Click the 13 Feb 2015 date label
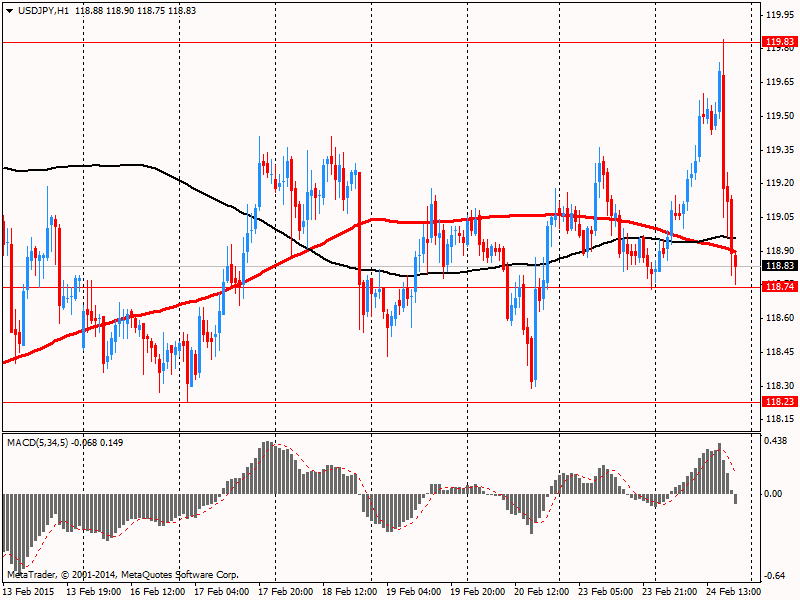Image resolution: width=800 pixels, height=600 pixels. tap(28, 592)
